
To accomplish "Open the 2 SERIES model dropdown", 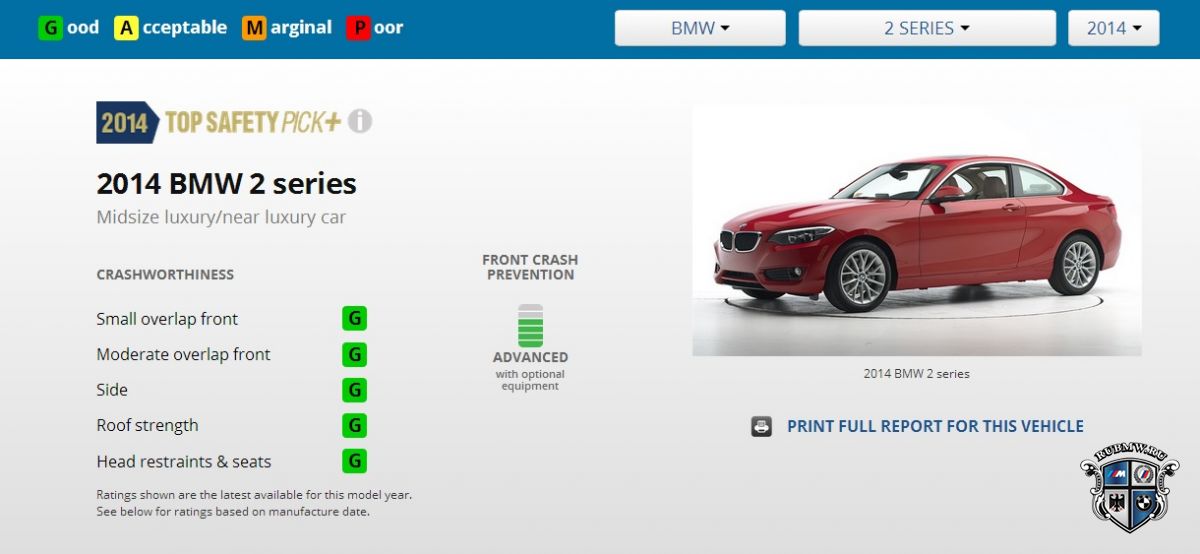I will point(927,28).
